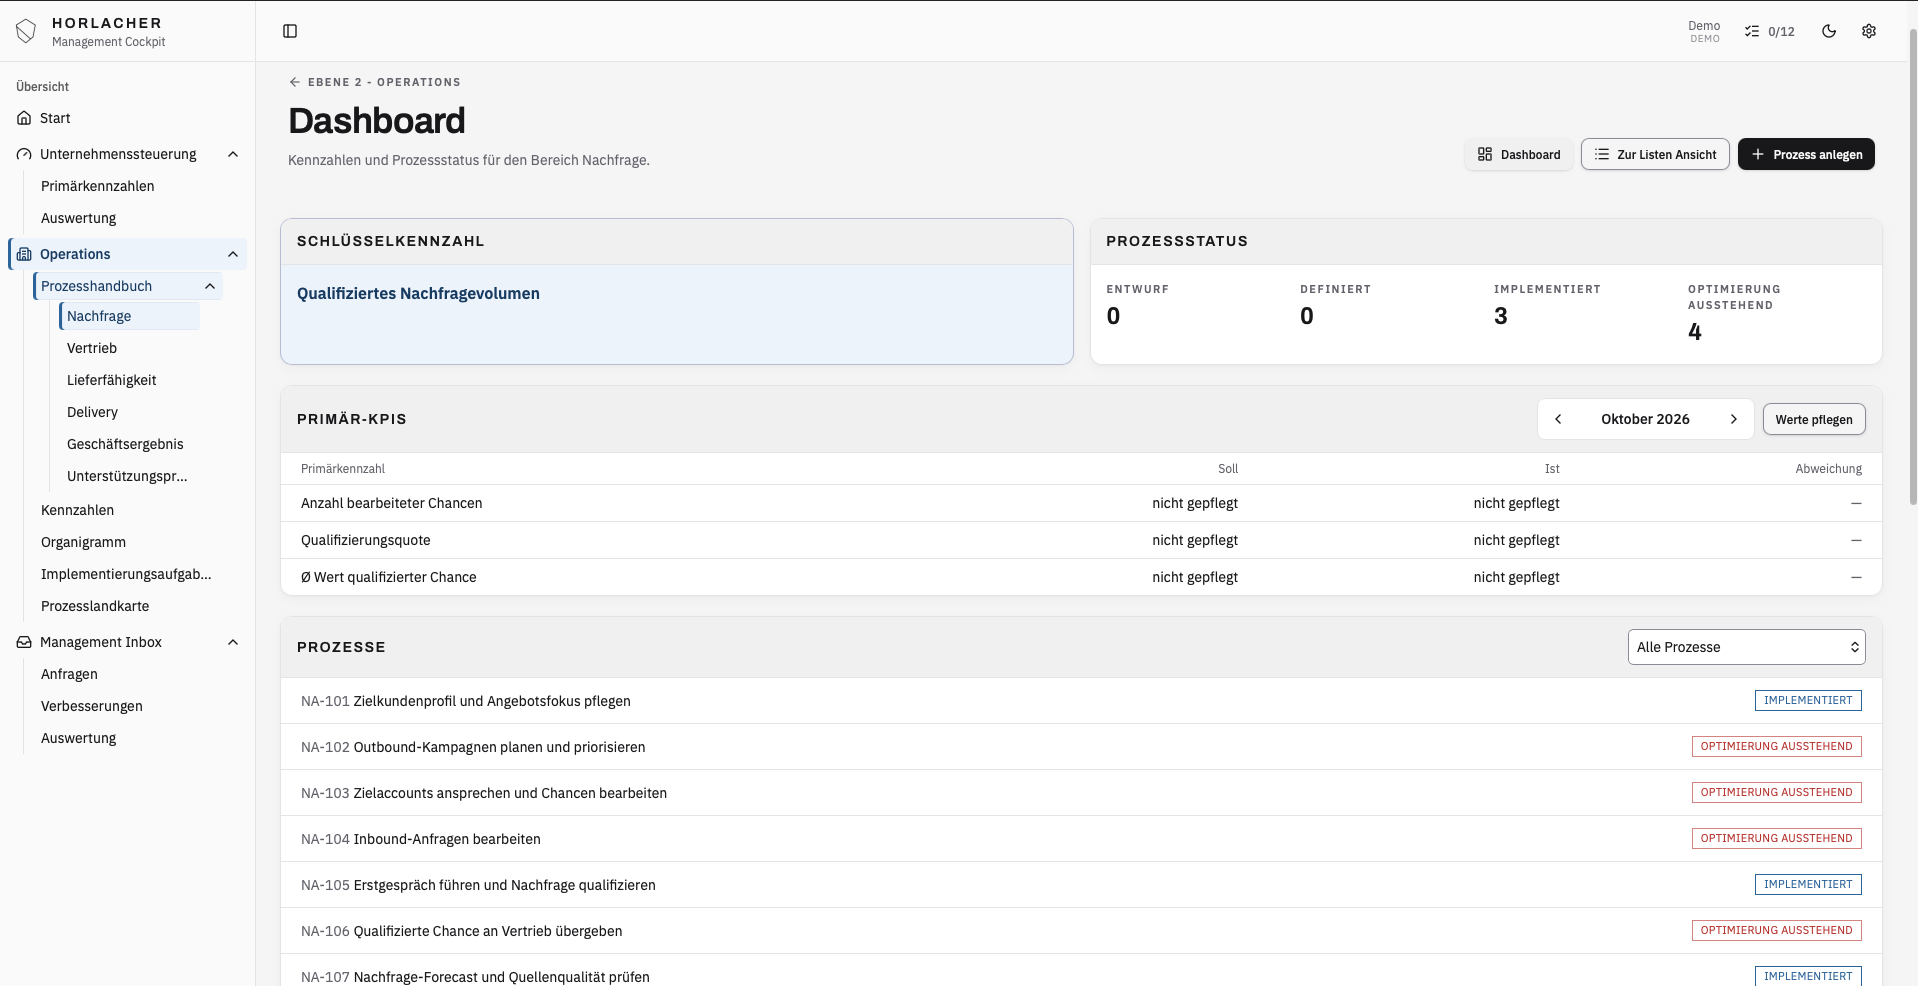The width and height of the screenshot is (1918, 986).
Task: Click the Horlacher shield logo
Action: [x=26, y=31]
